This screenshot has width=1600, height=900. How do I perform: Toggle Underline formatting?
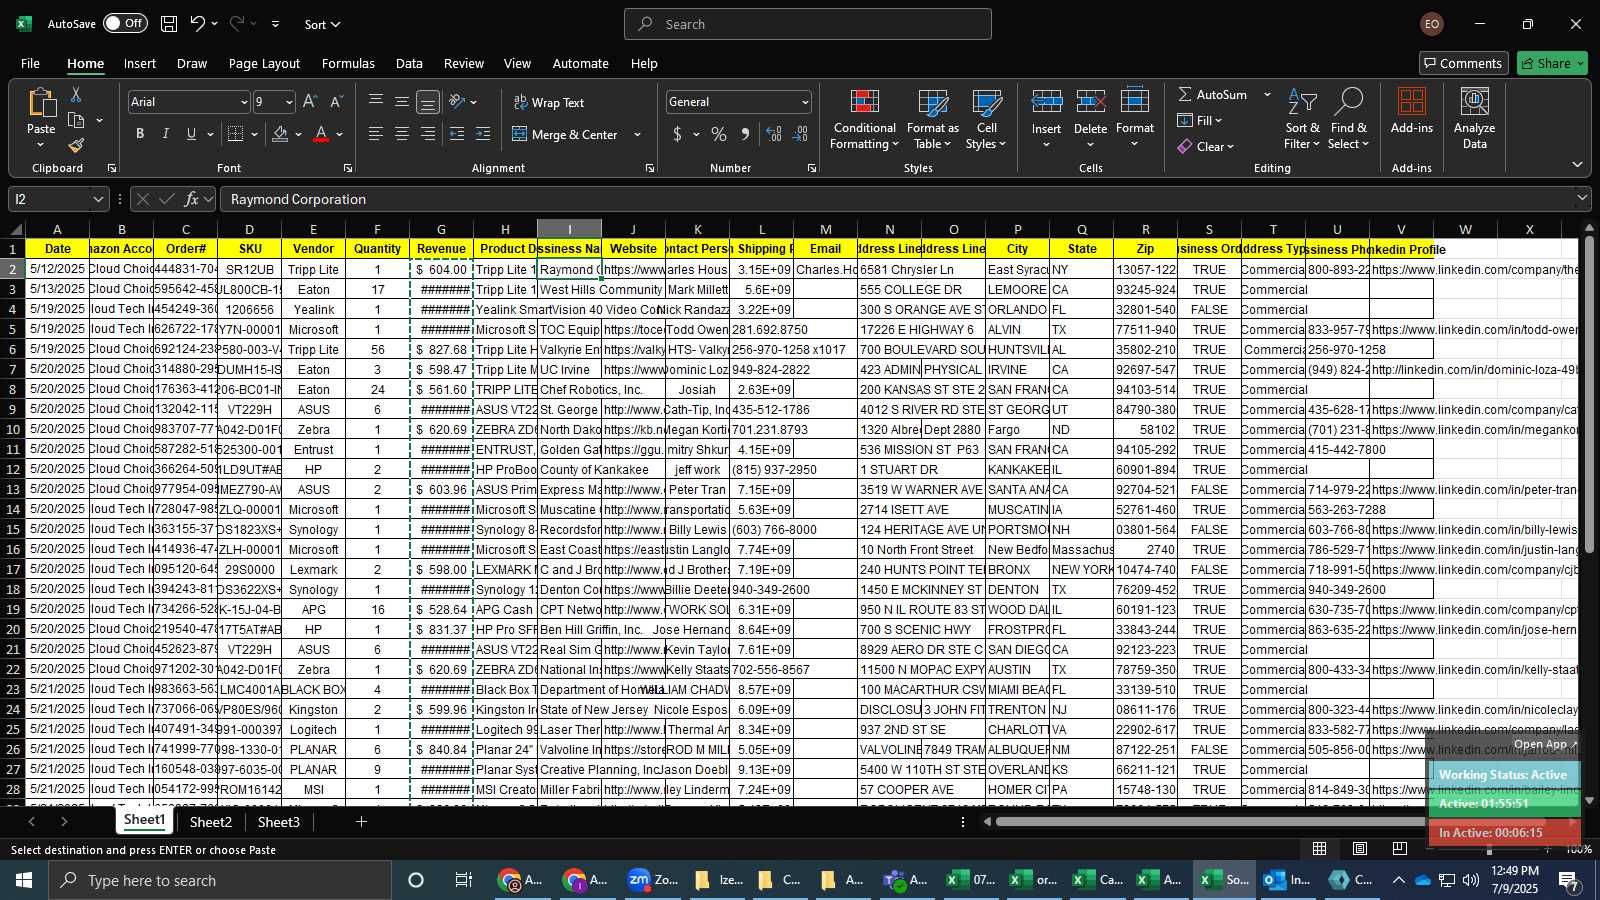pos(191,134)
